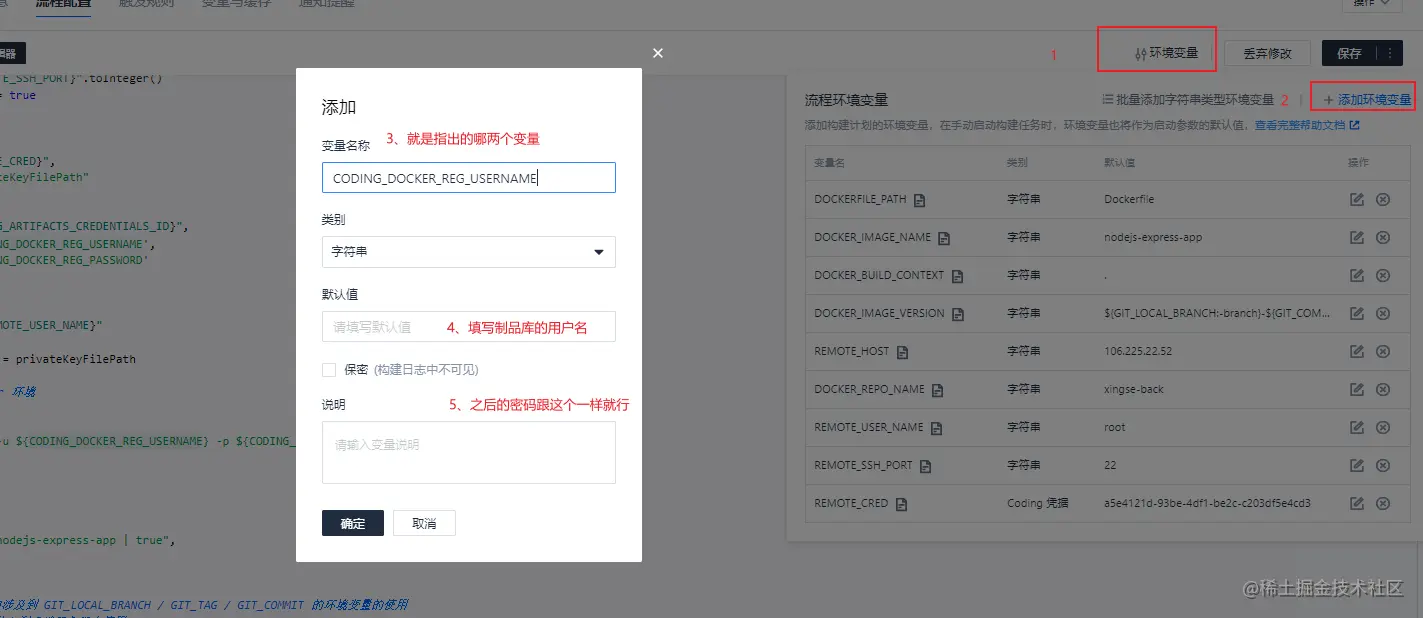1423x618 pixels.
Task: Click the credential ID starting 'a5e4121d'
Action: tap(1207, 503)
